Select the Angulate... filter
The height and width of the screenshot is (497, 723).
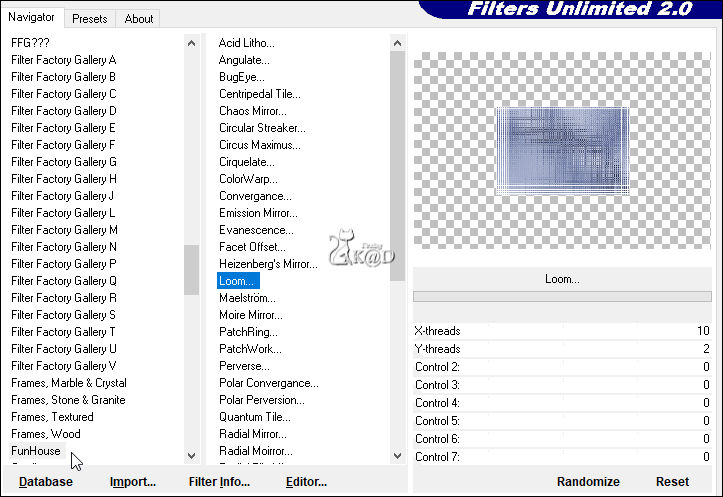(x=244, y=60)
